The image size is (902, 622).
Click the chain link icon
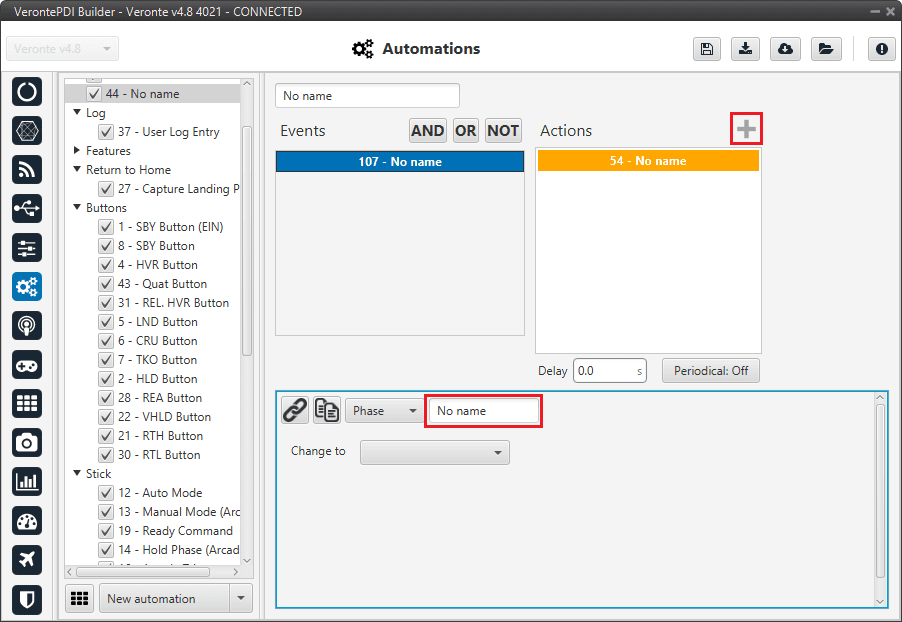tap(295, 410)
